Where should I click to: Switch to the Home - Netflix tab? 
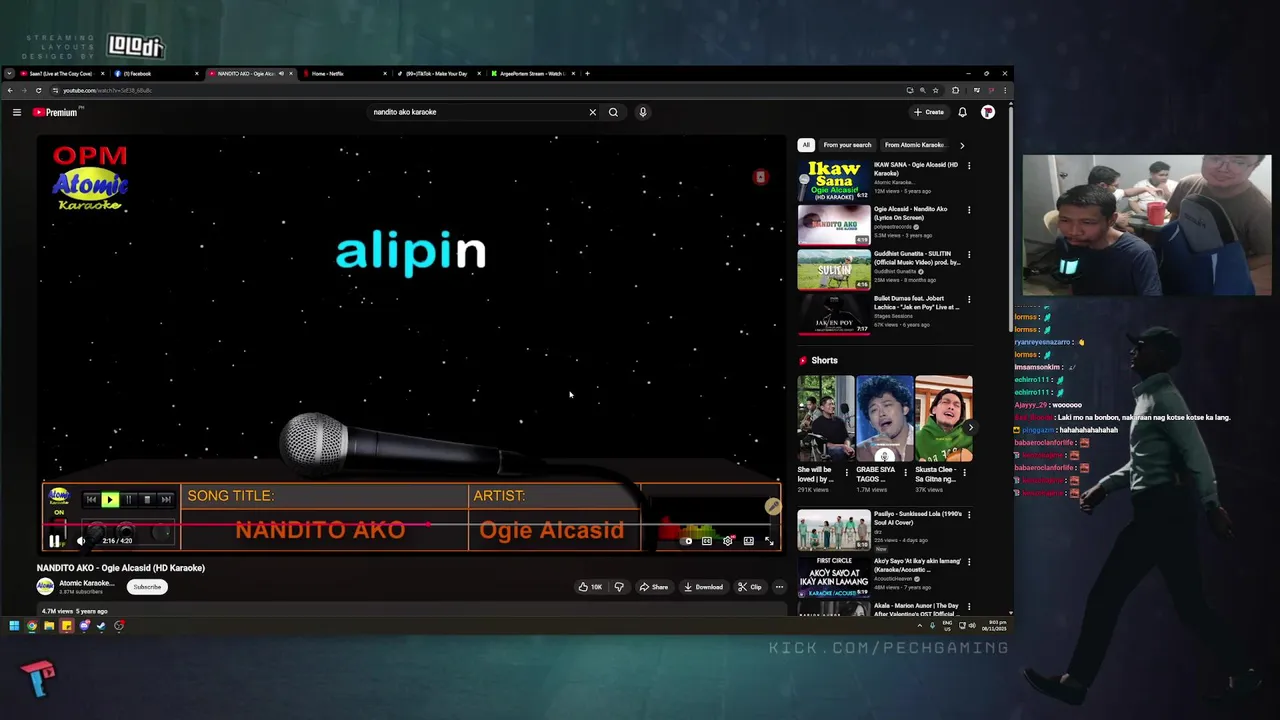coord(345,73)
